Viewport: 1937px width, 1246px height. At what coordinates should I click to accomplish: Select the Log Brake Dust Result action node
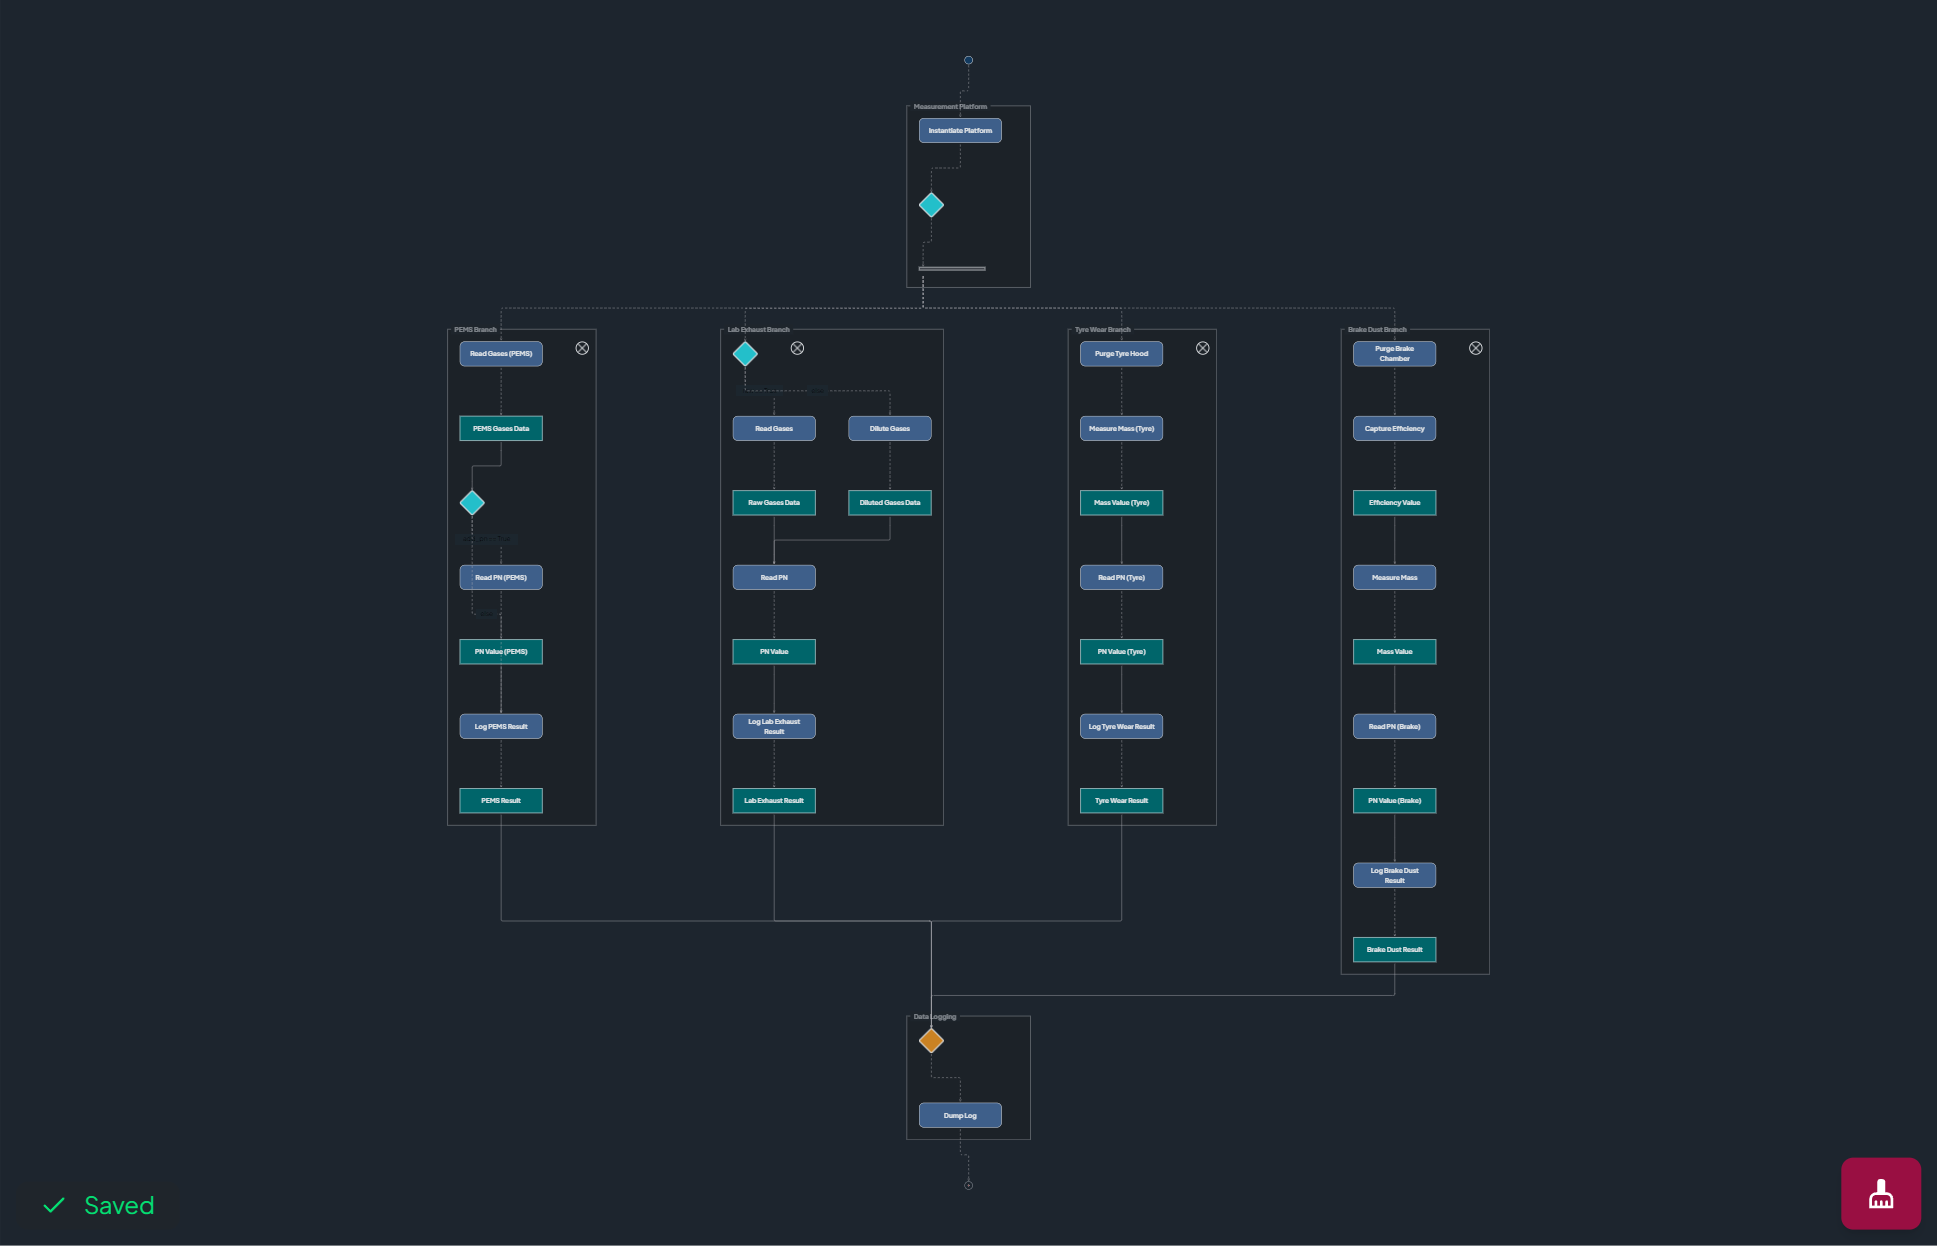coord(1394,875)
